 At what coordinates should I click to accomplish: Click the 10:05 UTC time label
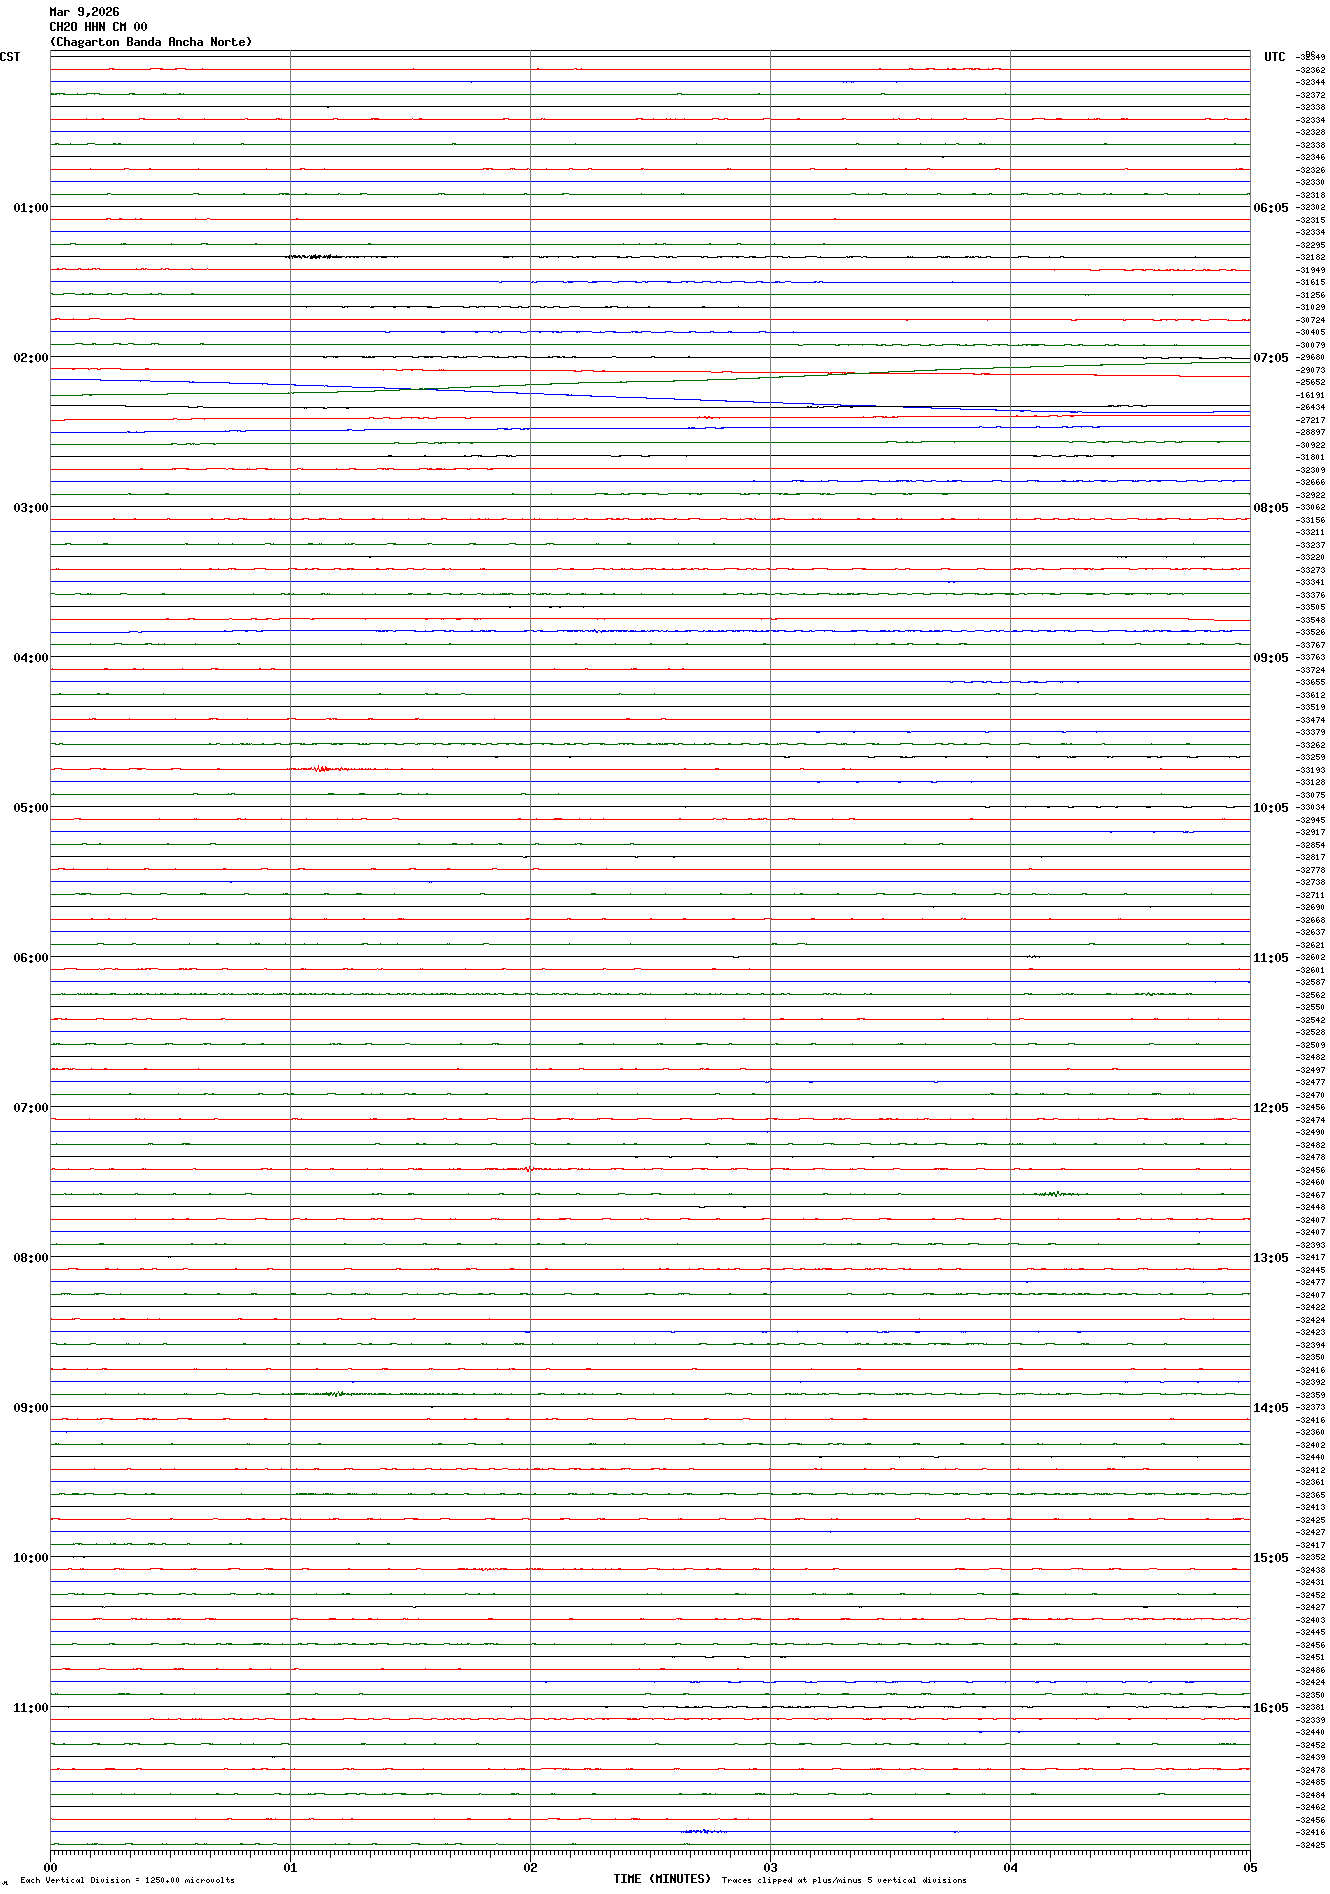coord(1270,808)
